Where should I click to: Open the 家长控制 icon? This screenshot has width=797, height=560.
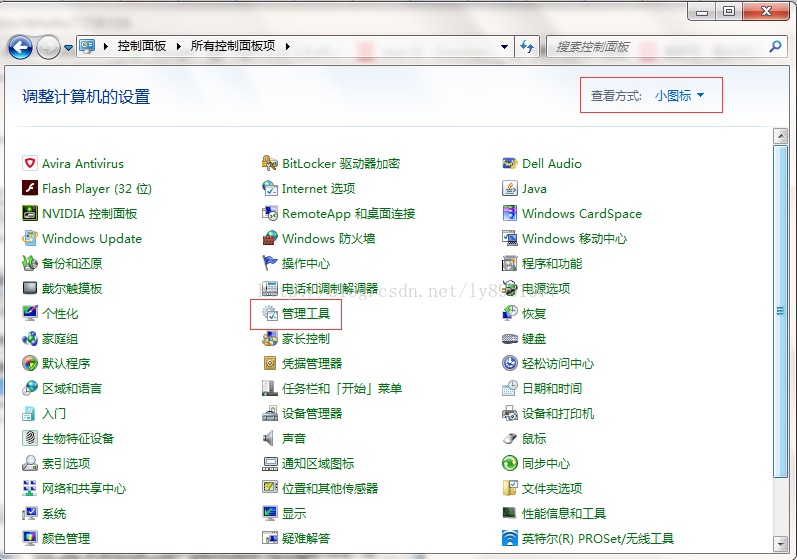click(270, 338)
